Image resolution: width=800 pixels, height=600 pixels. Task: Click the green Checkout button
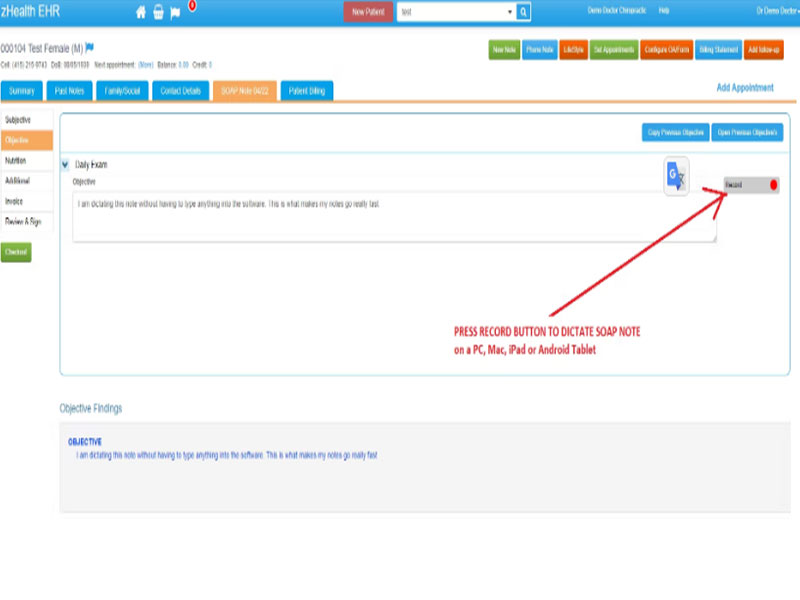(x=16, y=252)
